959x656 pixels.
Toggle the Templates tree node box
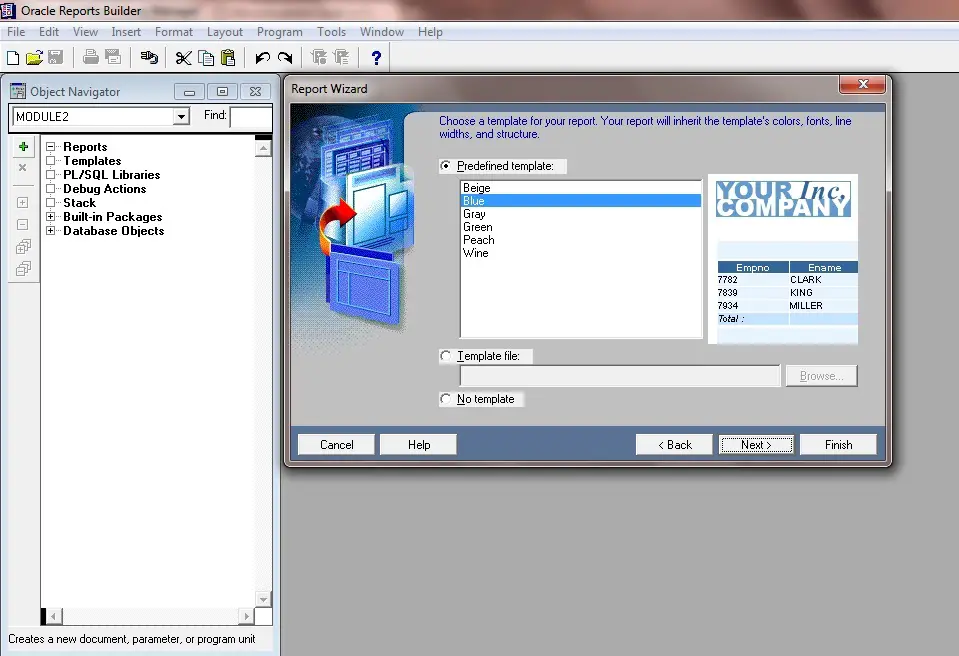(x=51, y=161)
